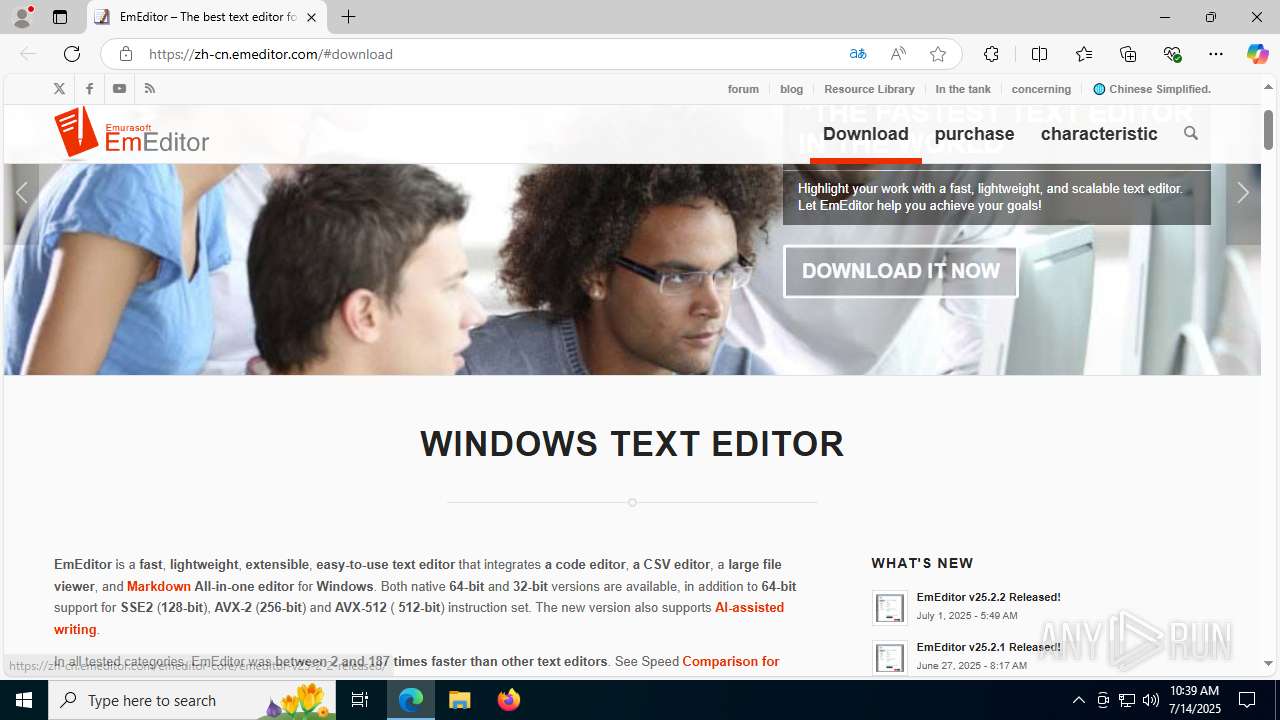The width and height of the screenshot is (1280, 720).
Task: Open the volume control in tray
Action: pos(1151,700)
